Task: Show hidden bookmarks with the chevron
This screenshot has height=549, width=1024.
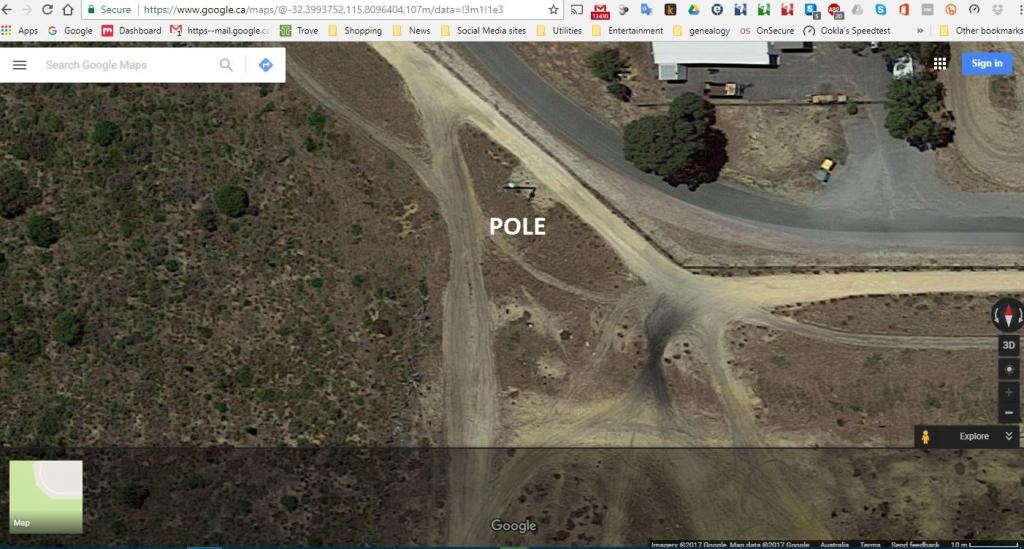Action: coord(920,31)
